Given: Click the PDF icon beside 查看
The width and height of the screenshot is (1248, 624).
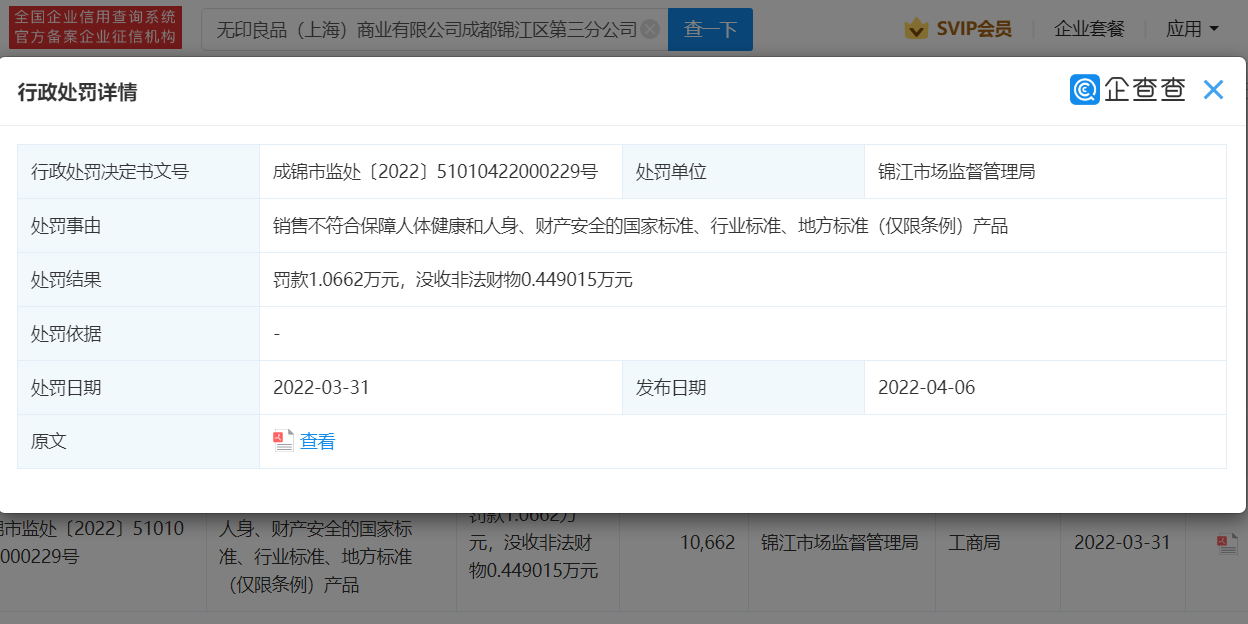Looking at the screenshot, I should tap(283, 441).
